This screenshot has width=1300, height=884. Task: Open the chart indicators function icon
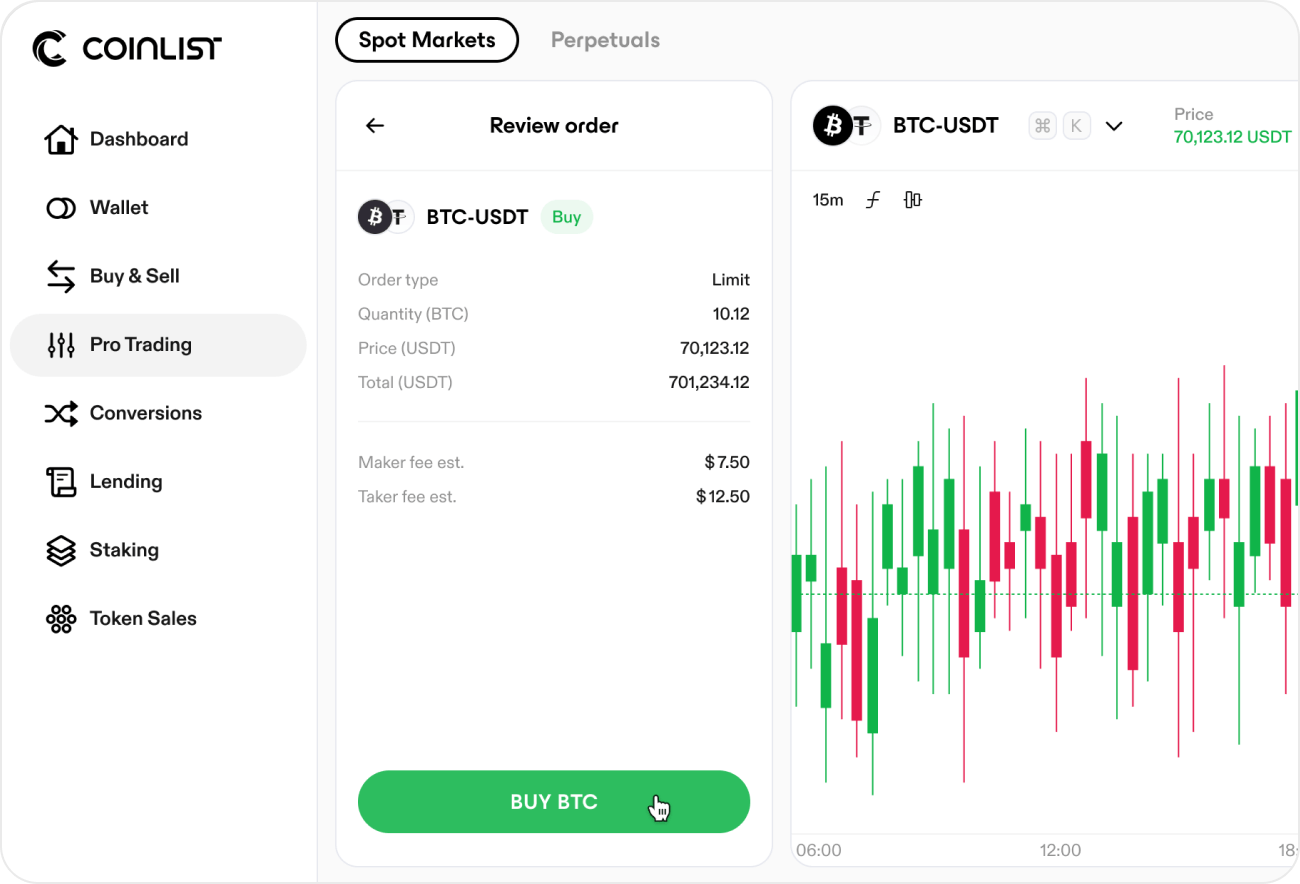point(873,200)
